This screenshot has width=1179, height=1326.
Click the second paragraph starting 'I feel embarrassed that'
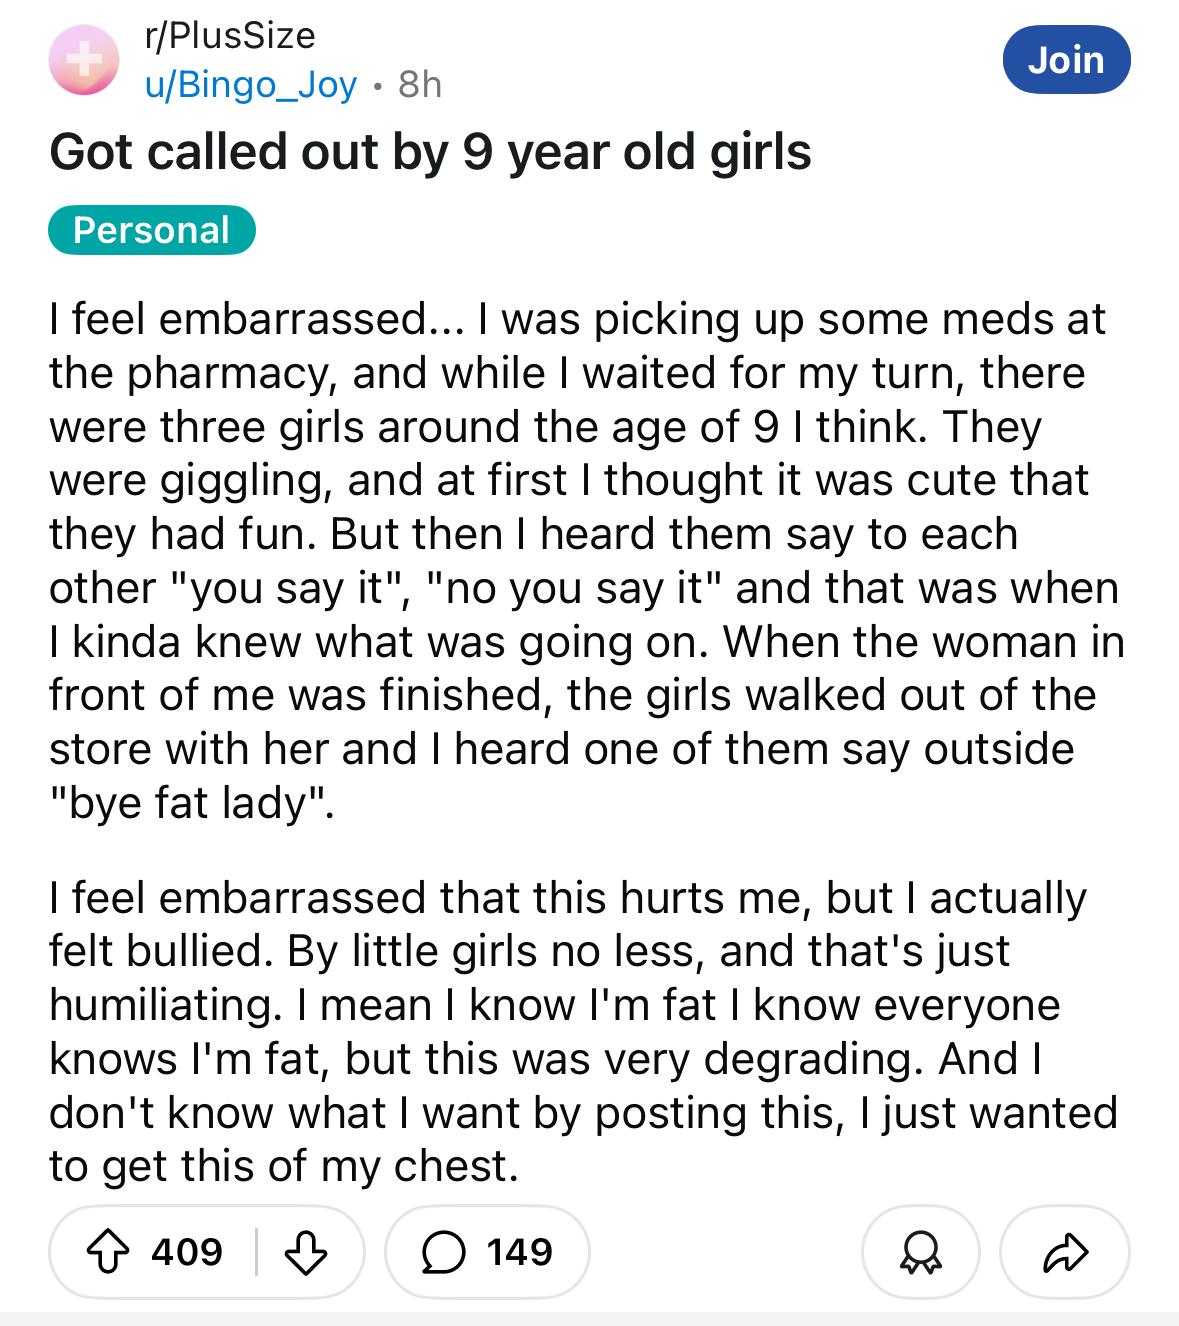click(x=583, y=1032)
